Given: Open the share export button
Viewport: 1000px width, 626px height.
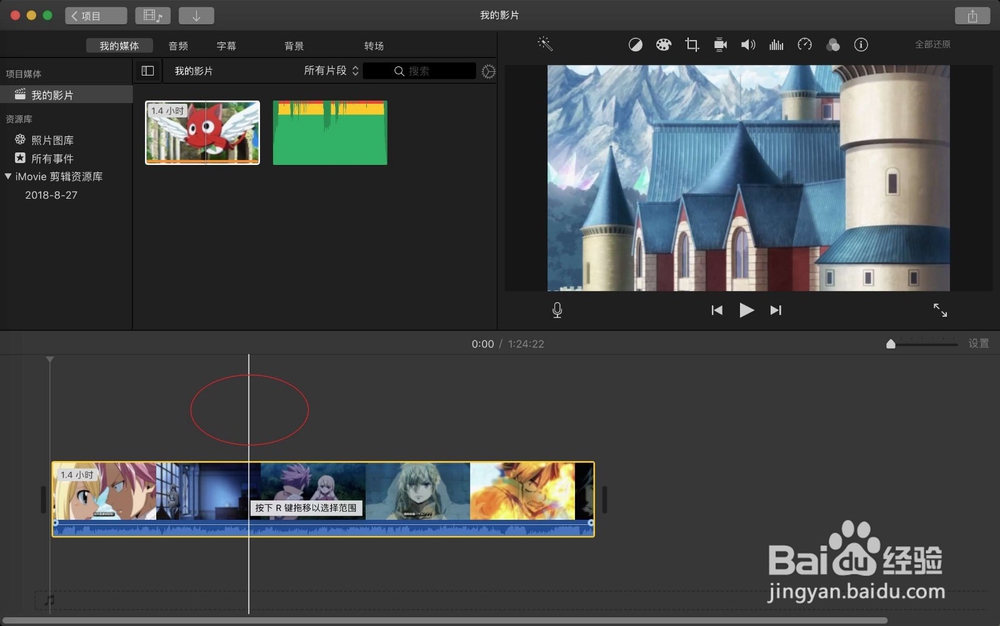Looking at the screenshot, I should point(972,16).
